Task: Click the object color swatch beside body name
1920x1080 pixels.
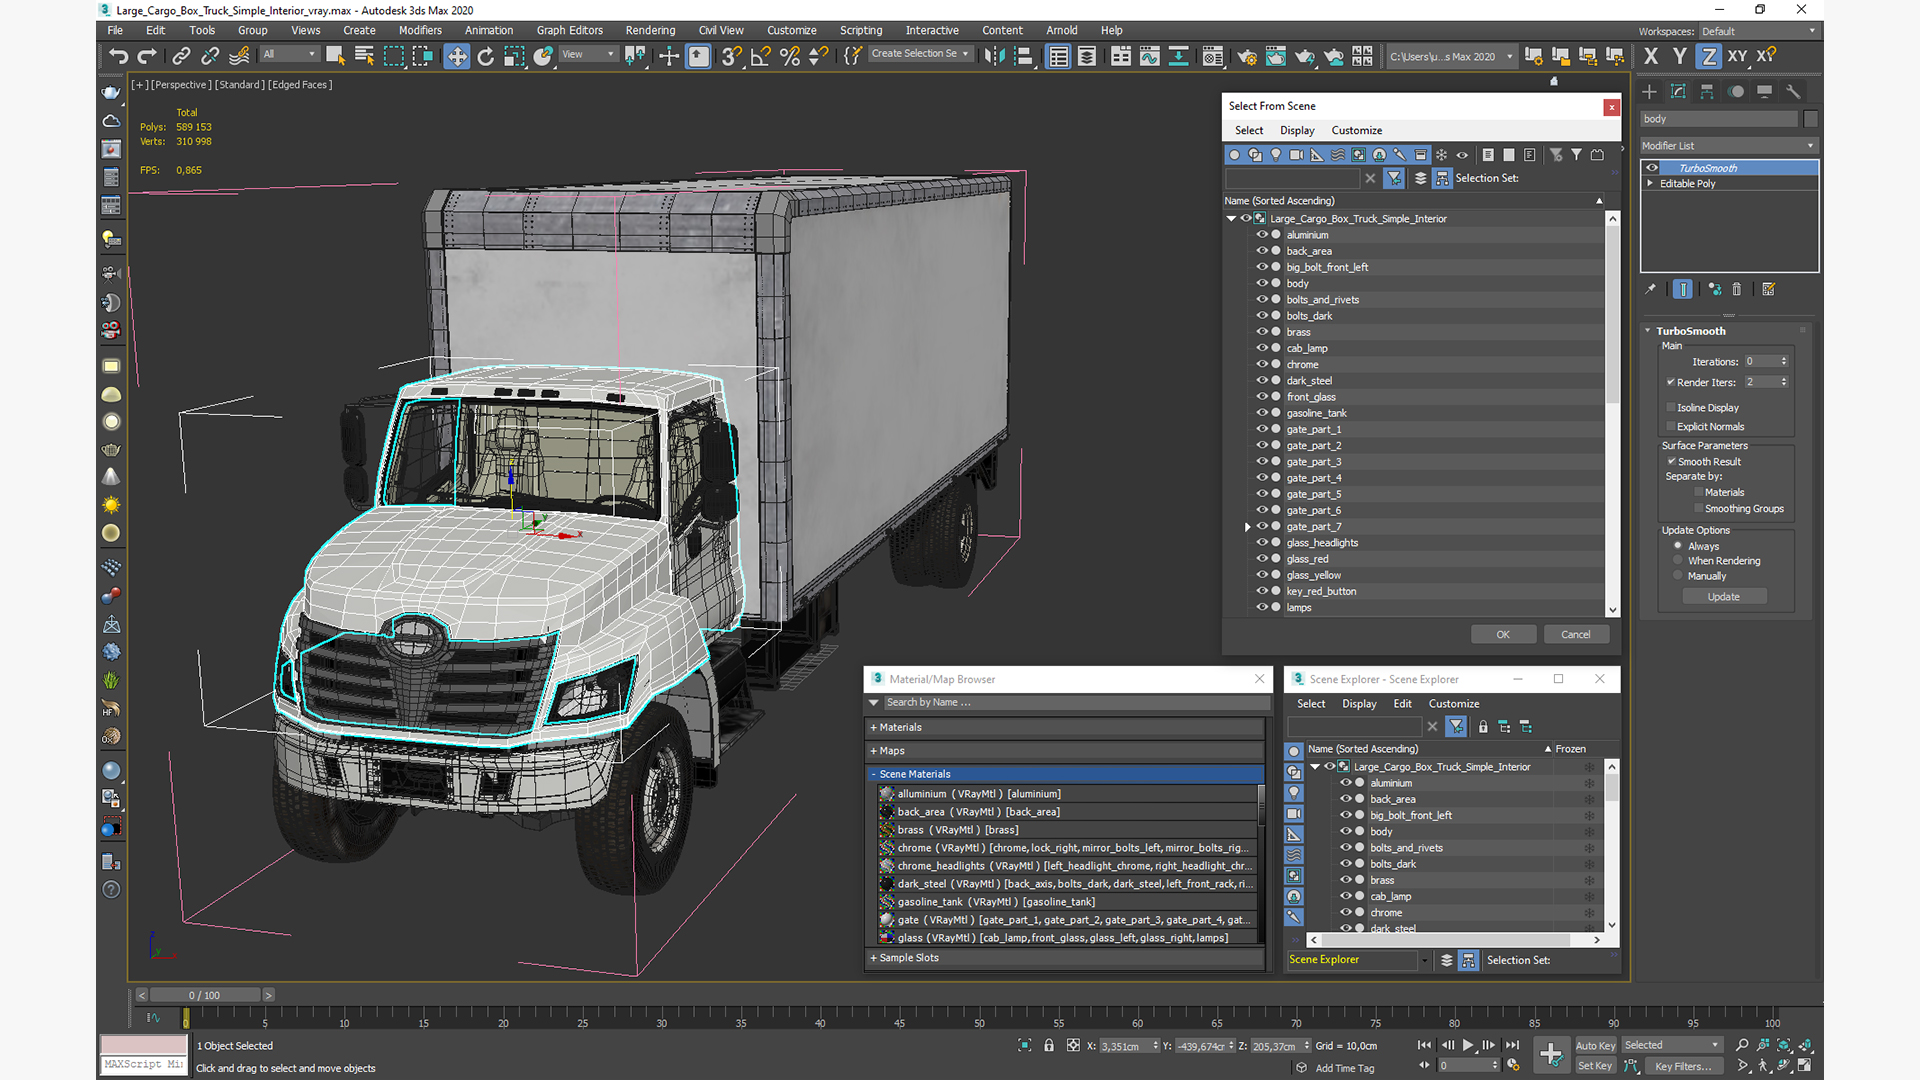Action: (x=1810, y=118)
